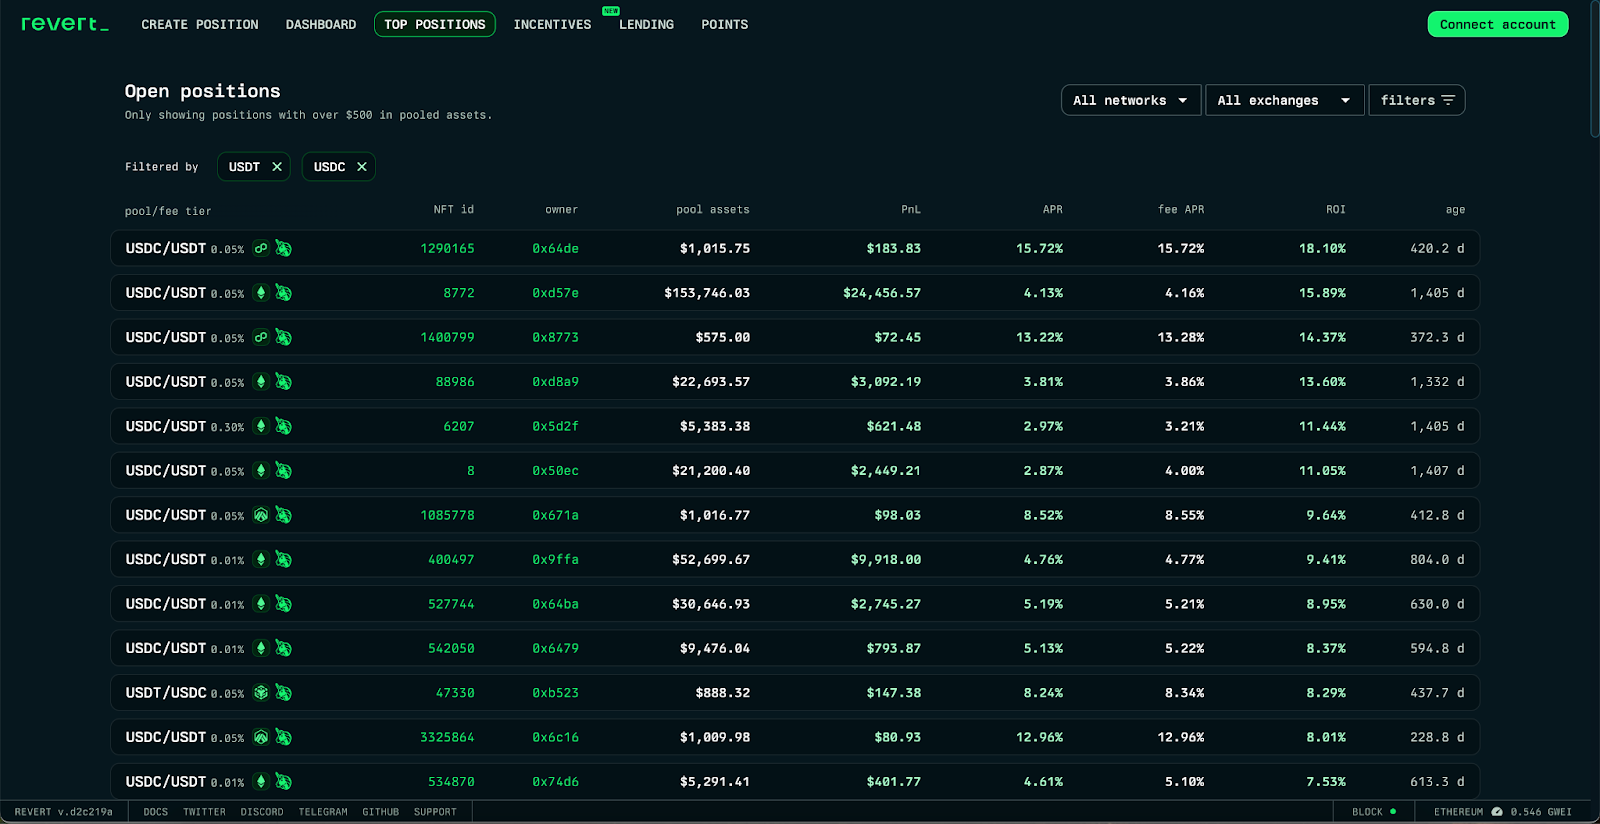
Task: Sort by the ROI column header
Action: (x=1336, y=210)
